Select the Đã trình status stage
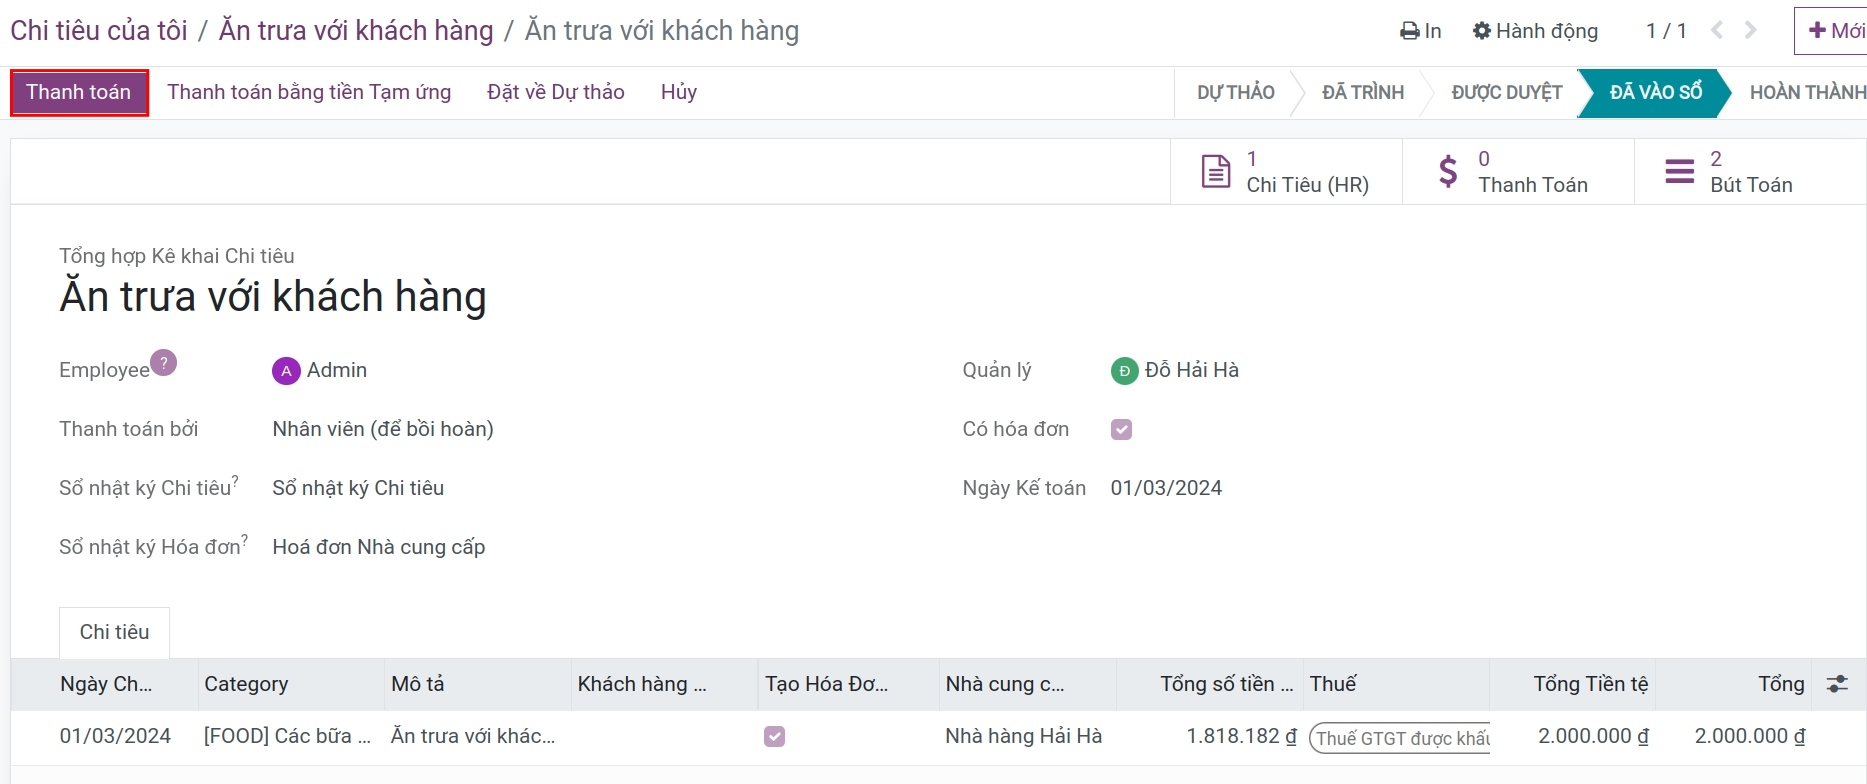This screenshot has height=784, width=1867. pos(1363,93)
